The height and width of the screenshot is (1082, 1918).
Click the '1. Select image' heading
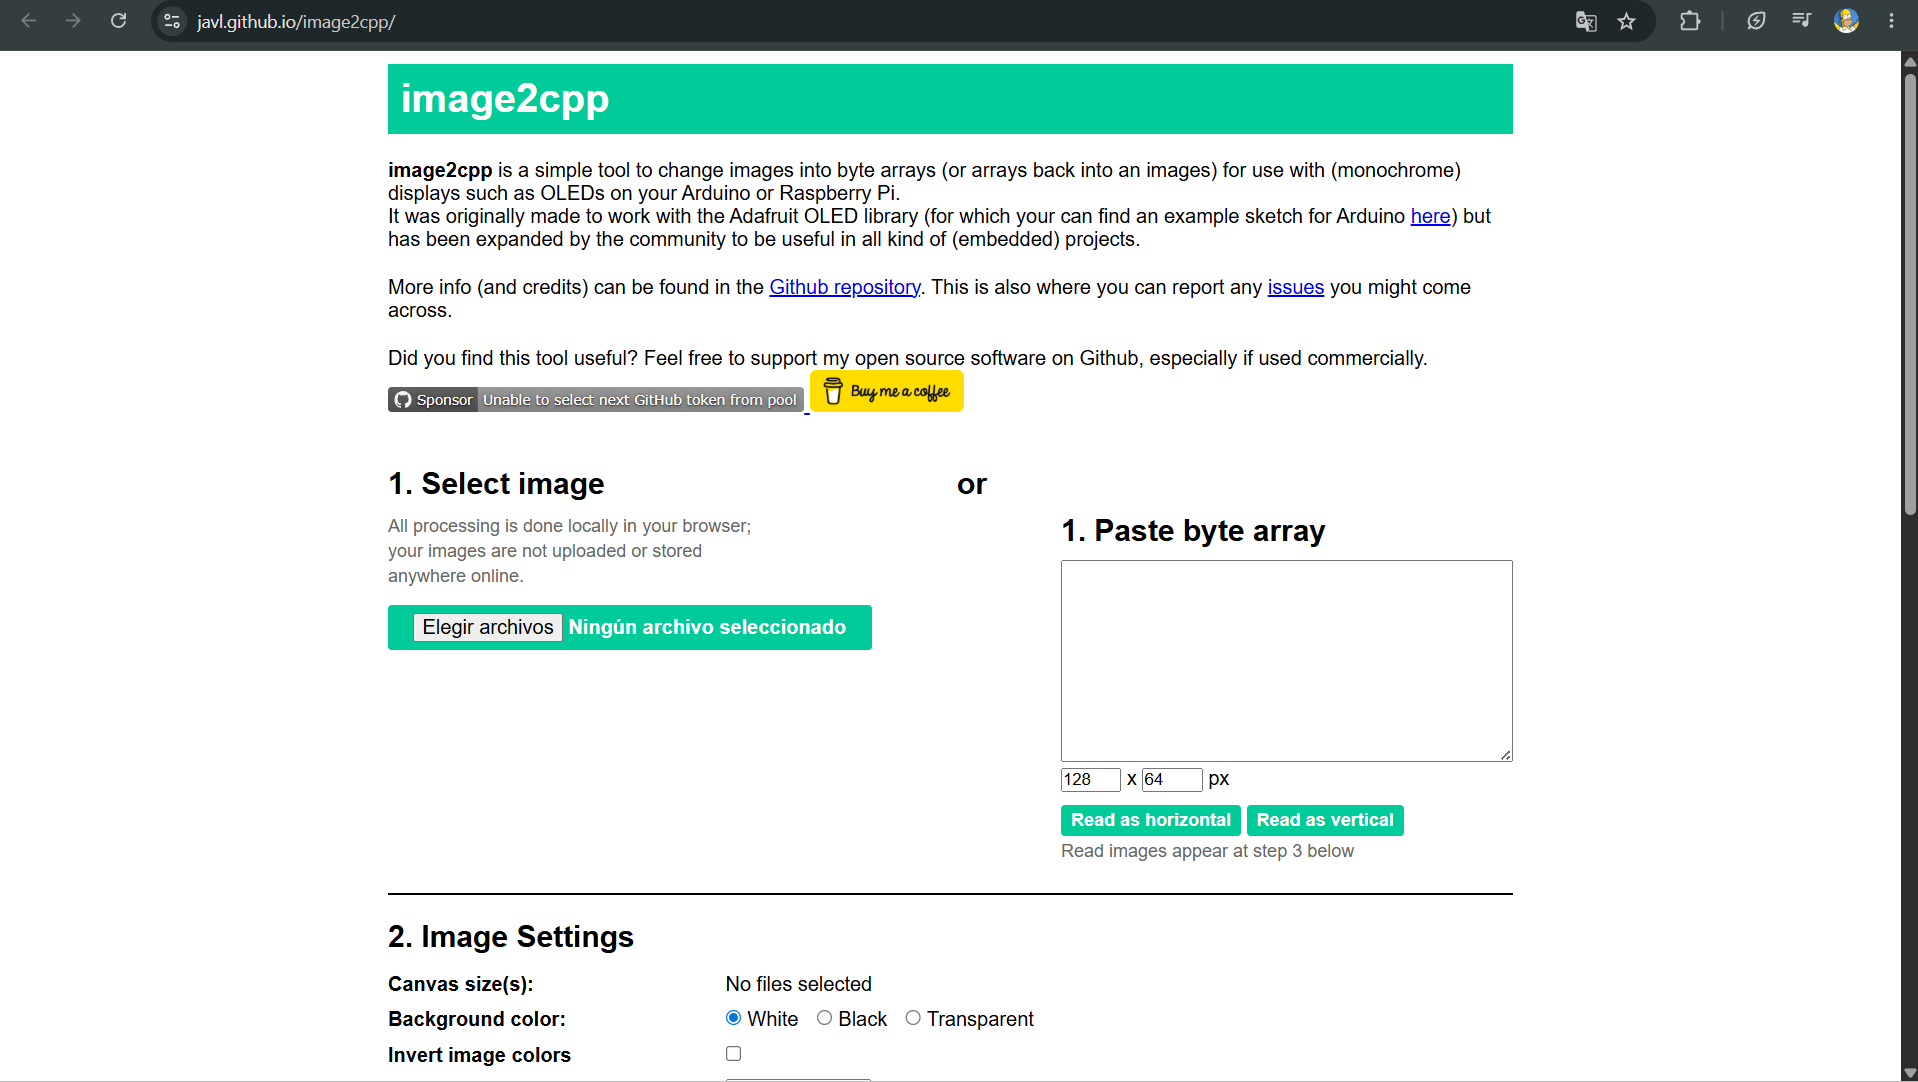(x=496, y=484)
